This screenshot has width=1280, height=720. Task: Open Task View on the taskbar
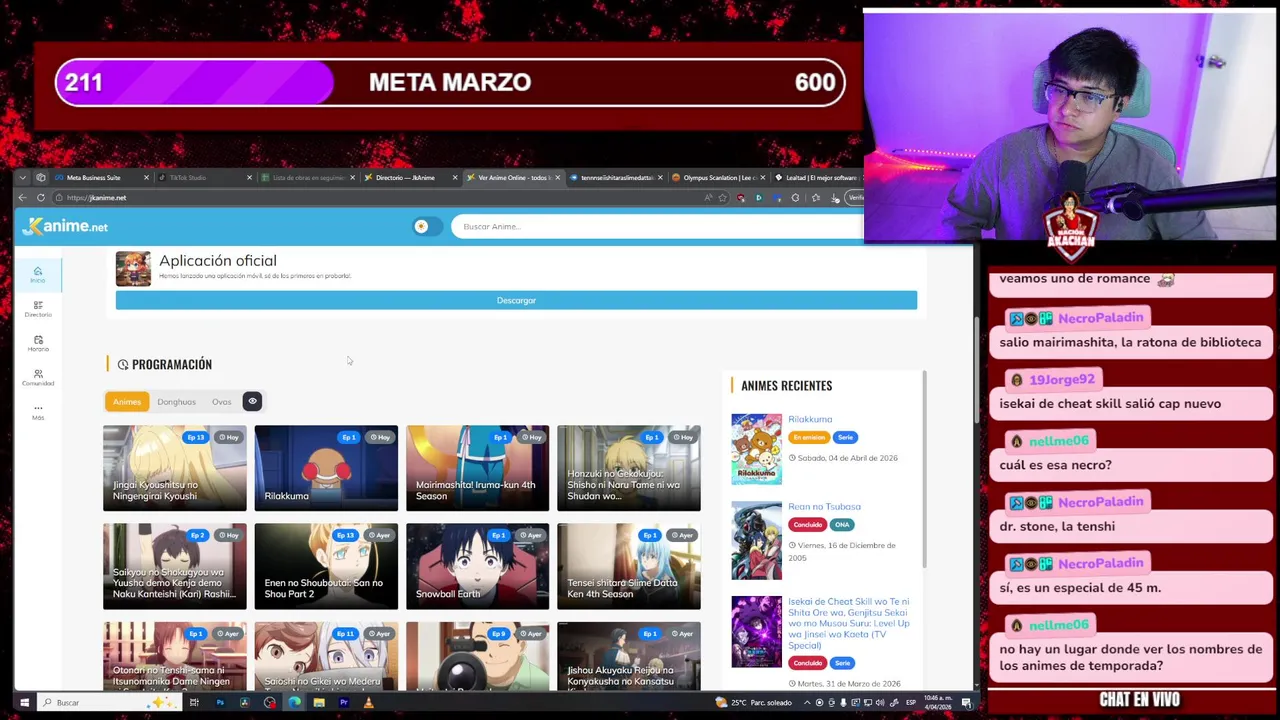pyautogui.click(x=194, y=703)
